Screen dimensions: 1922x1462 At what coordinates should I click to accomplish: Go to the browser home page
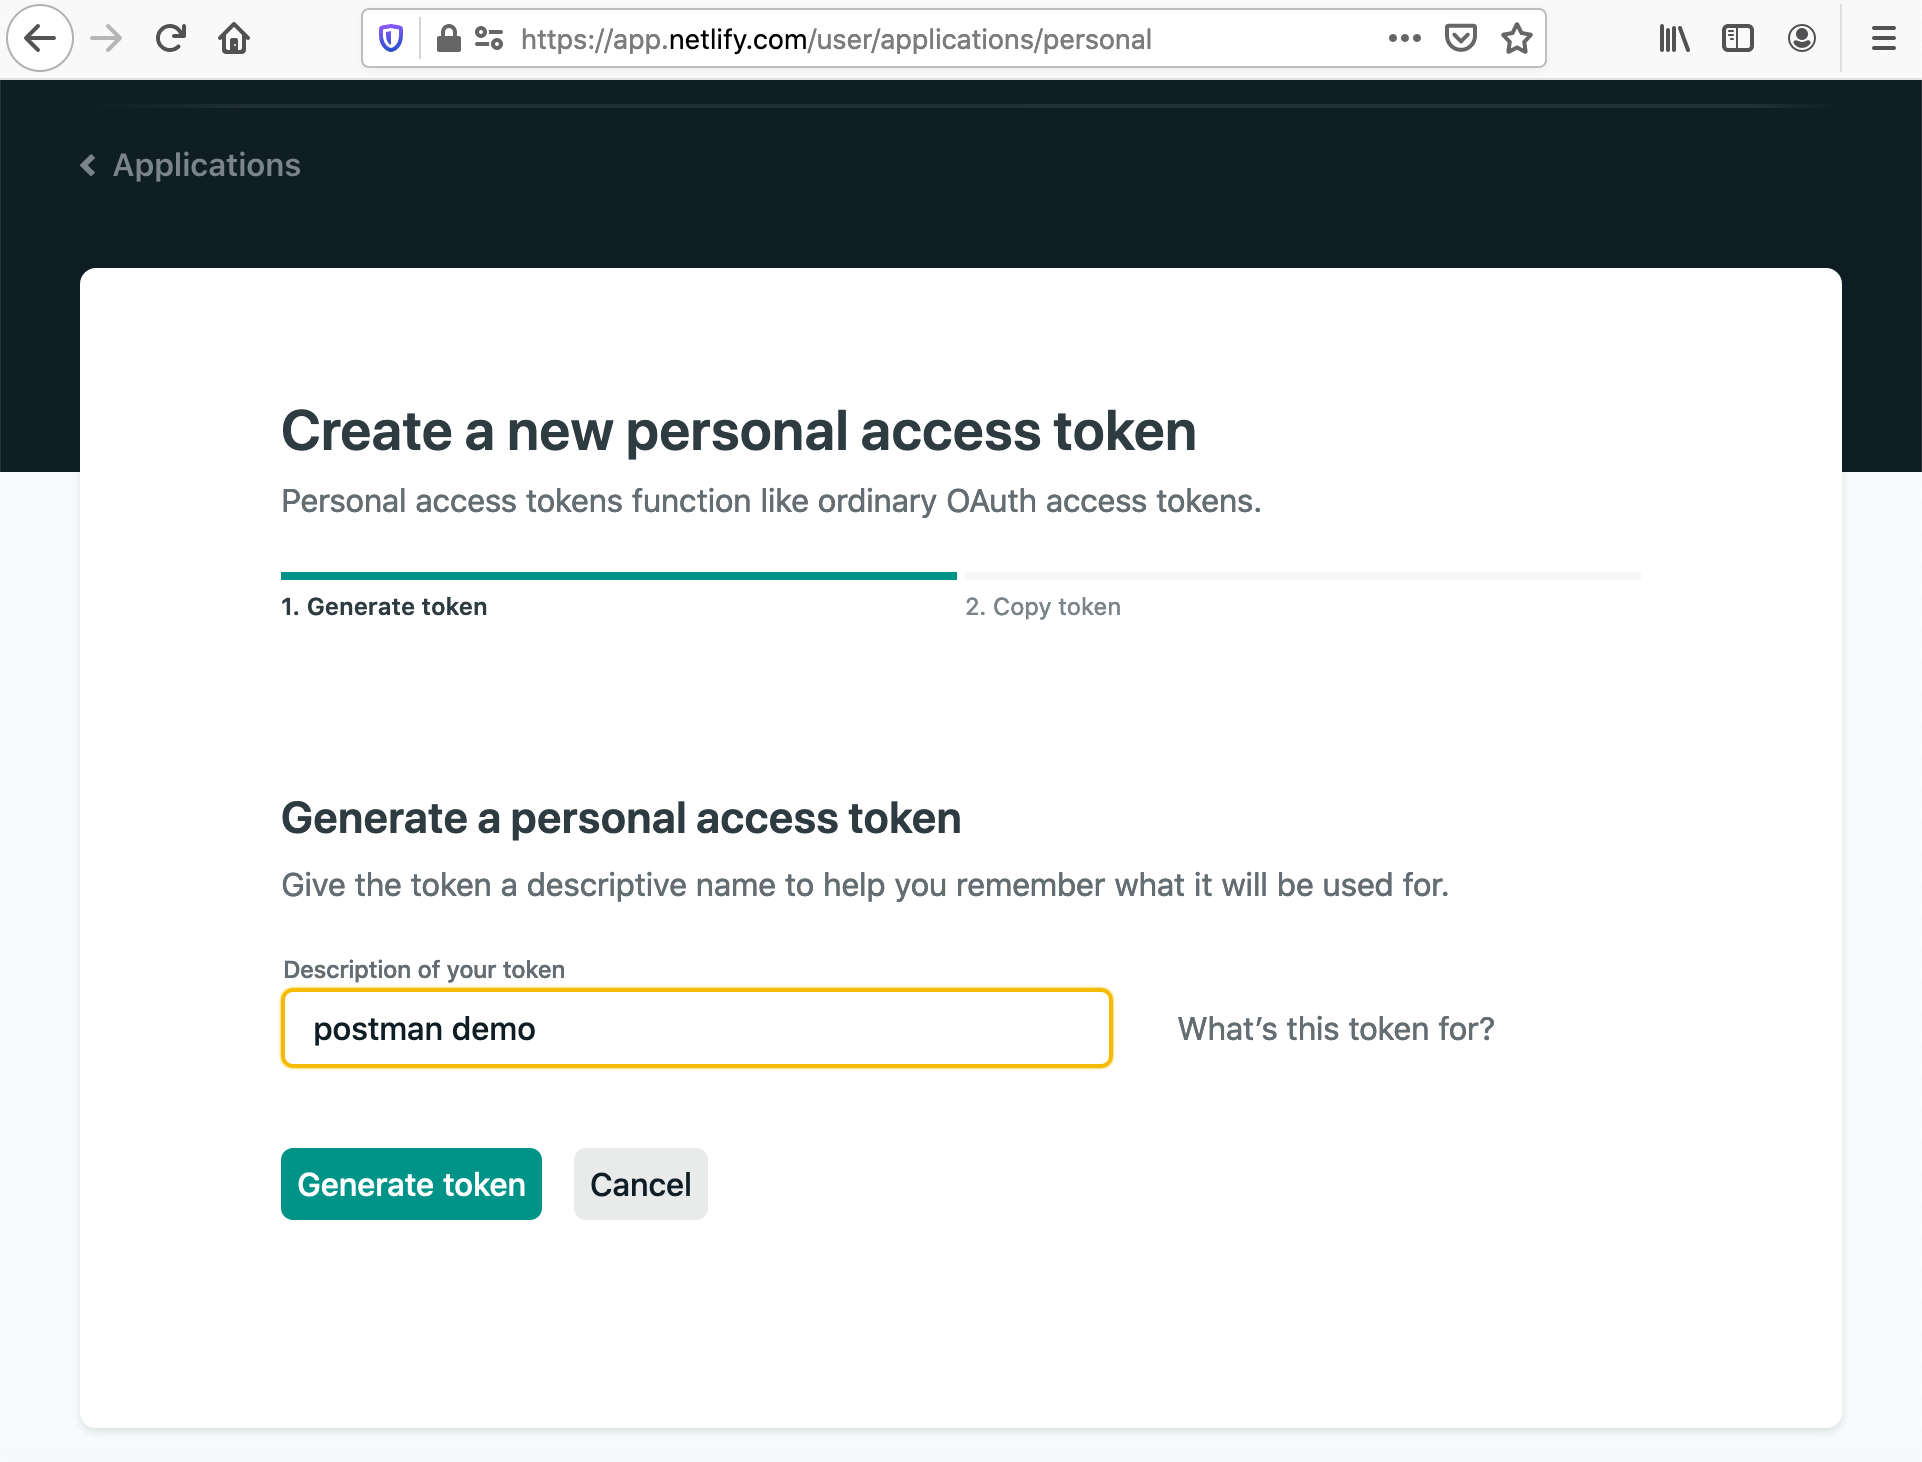[234, 38]
